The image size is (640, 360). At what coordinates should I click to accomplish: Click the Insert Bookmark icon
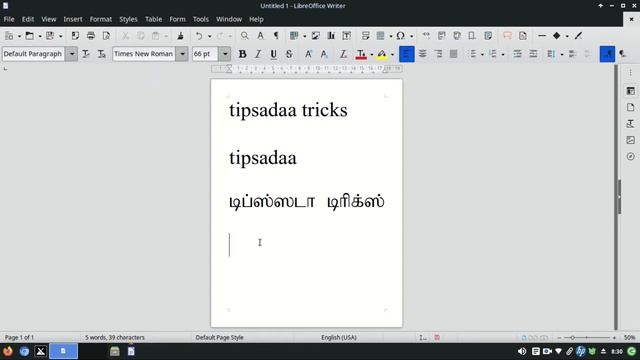pos(472,36)
